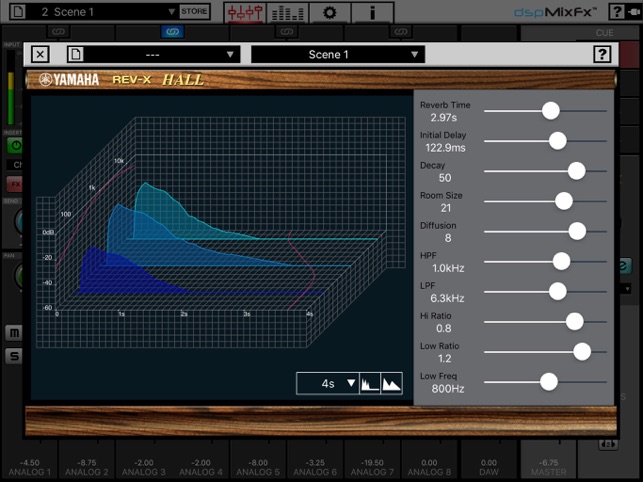
Task: Open the top-right help question mark
Action: point(616,12)
